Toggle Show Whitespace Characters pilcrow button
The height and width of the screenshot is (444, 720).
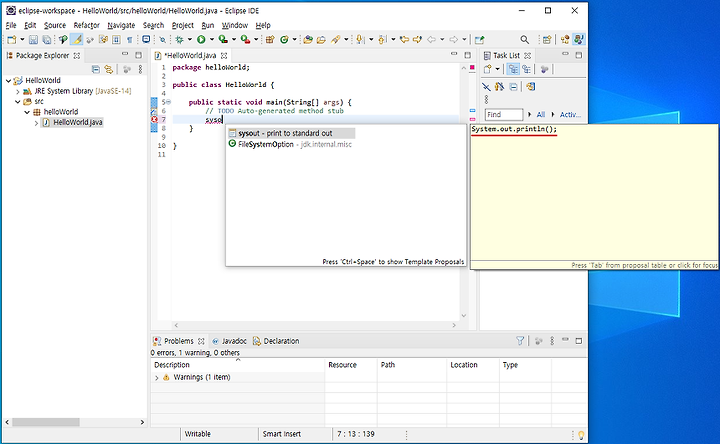click(x=129, y=40)
